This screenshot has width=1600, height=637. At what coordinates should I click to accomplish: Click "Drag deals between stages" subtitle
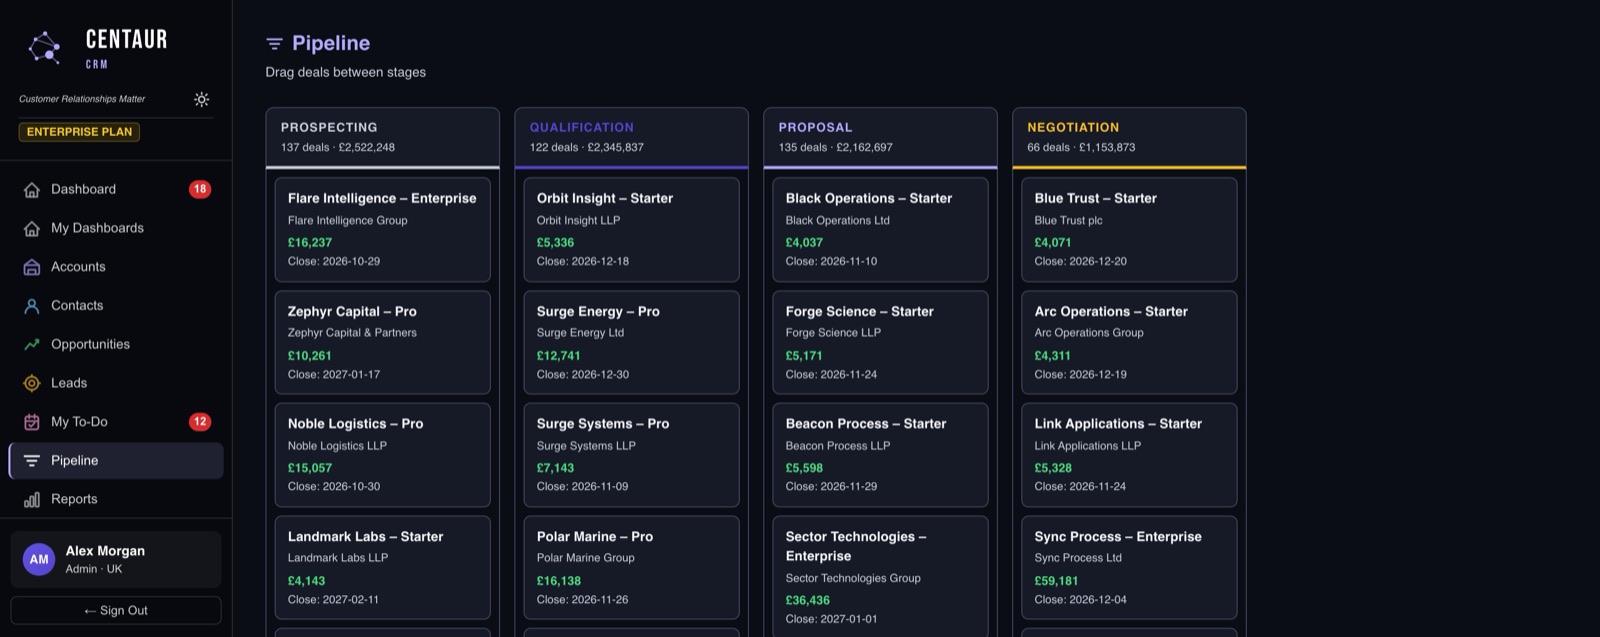pos(346,72)
